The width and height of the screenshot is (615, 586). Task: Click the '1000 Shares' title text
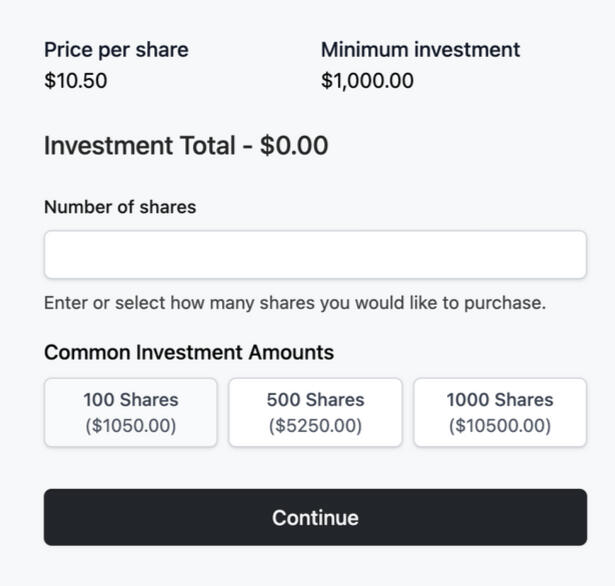point(500,400)
